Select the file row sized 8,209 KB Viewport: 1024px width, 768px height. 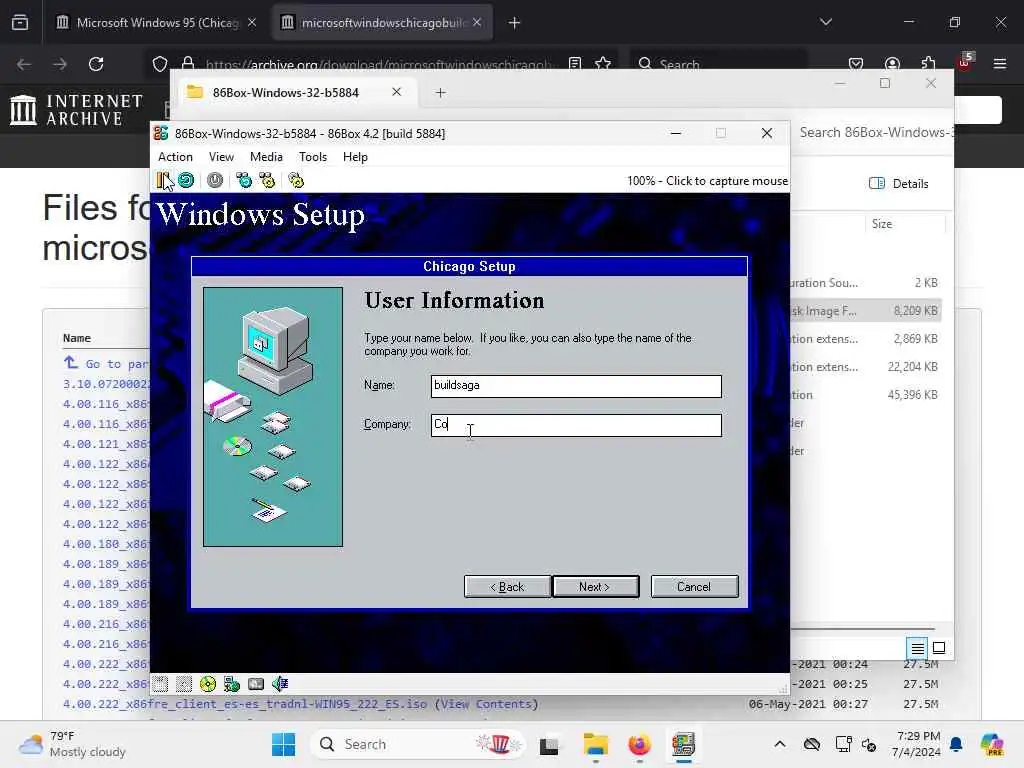pos(866,311)
